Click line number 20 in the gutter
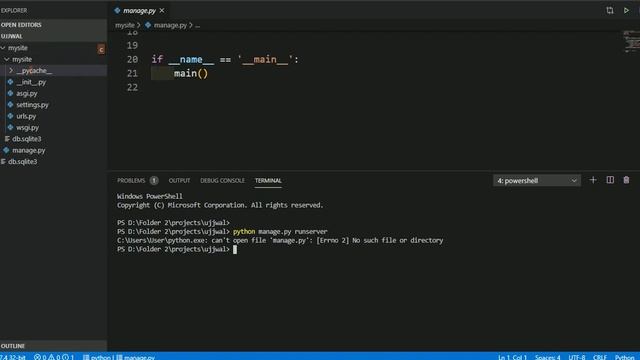 [x=132, y=60]
